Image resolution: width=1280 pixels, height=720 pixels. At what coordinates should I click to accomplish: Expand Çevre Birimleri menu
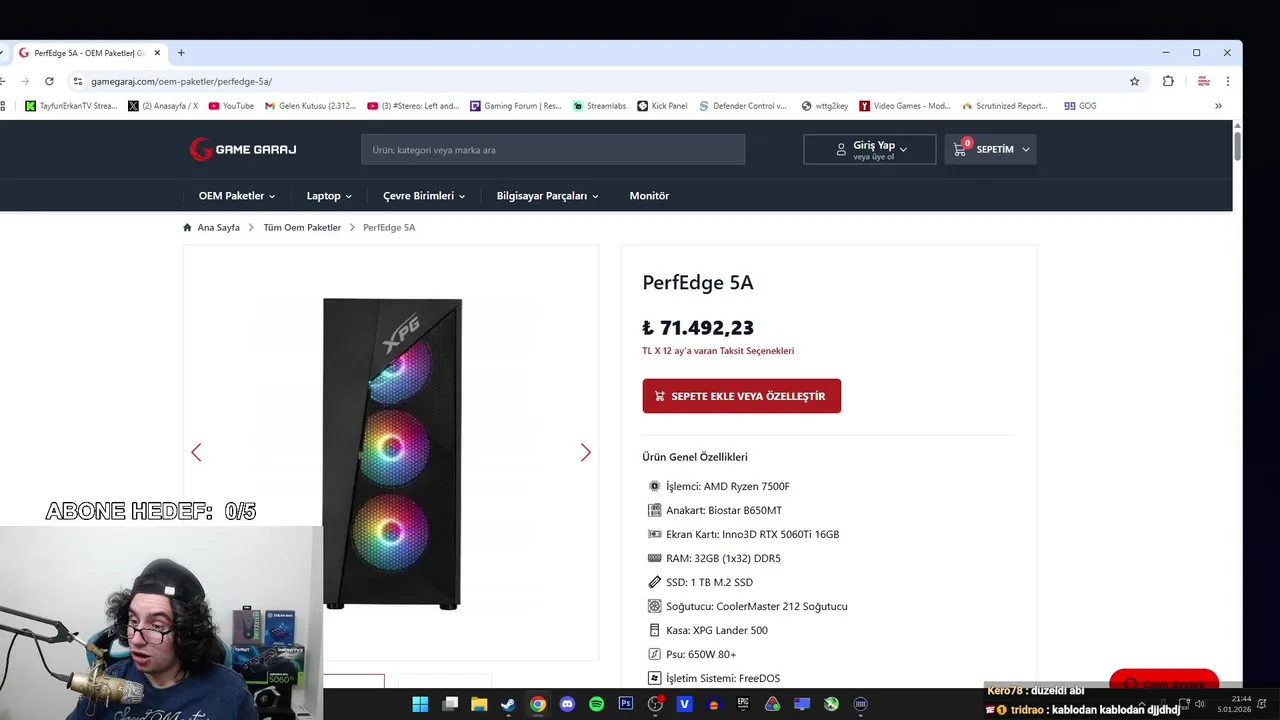click(424, 196)
